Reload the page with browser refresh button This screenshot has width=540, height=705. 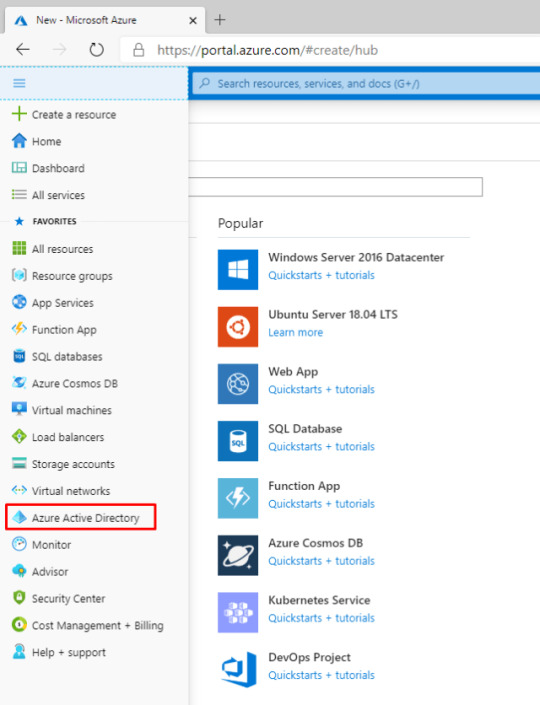click(96, 49)
